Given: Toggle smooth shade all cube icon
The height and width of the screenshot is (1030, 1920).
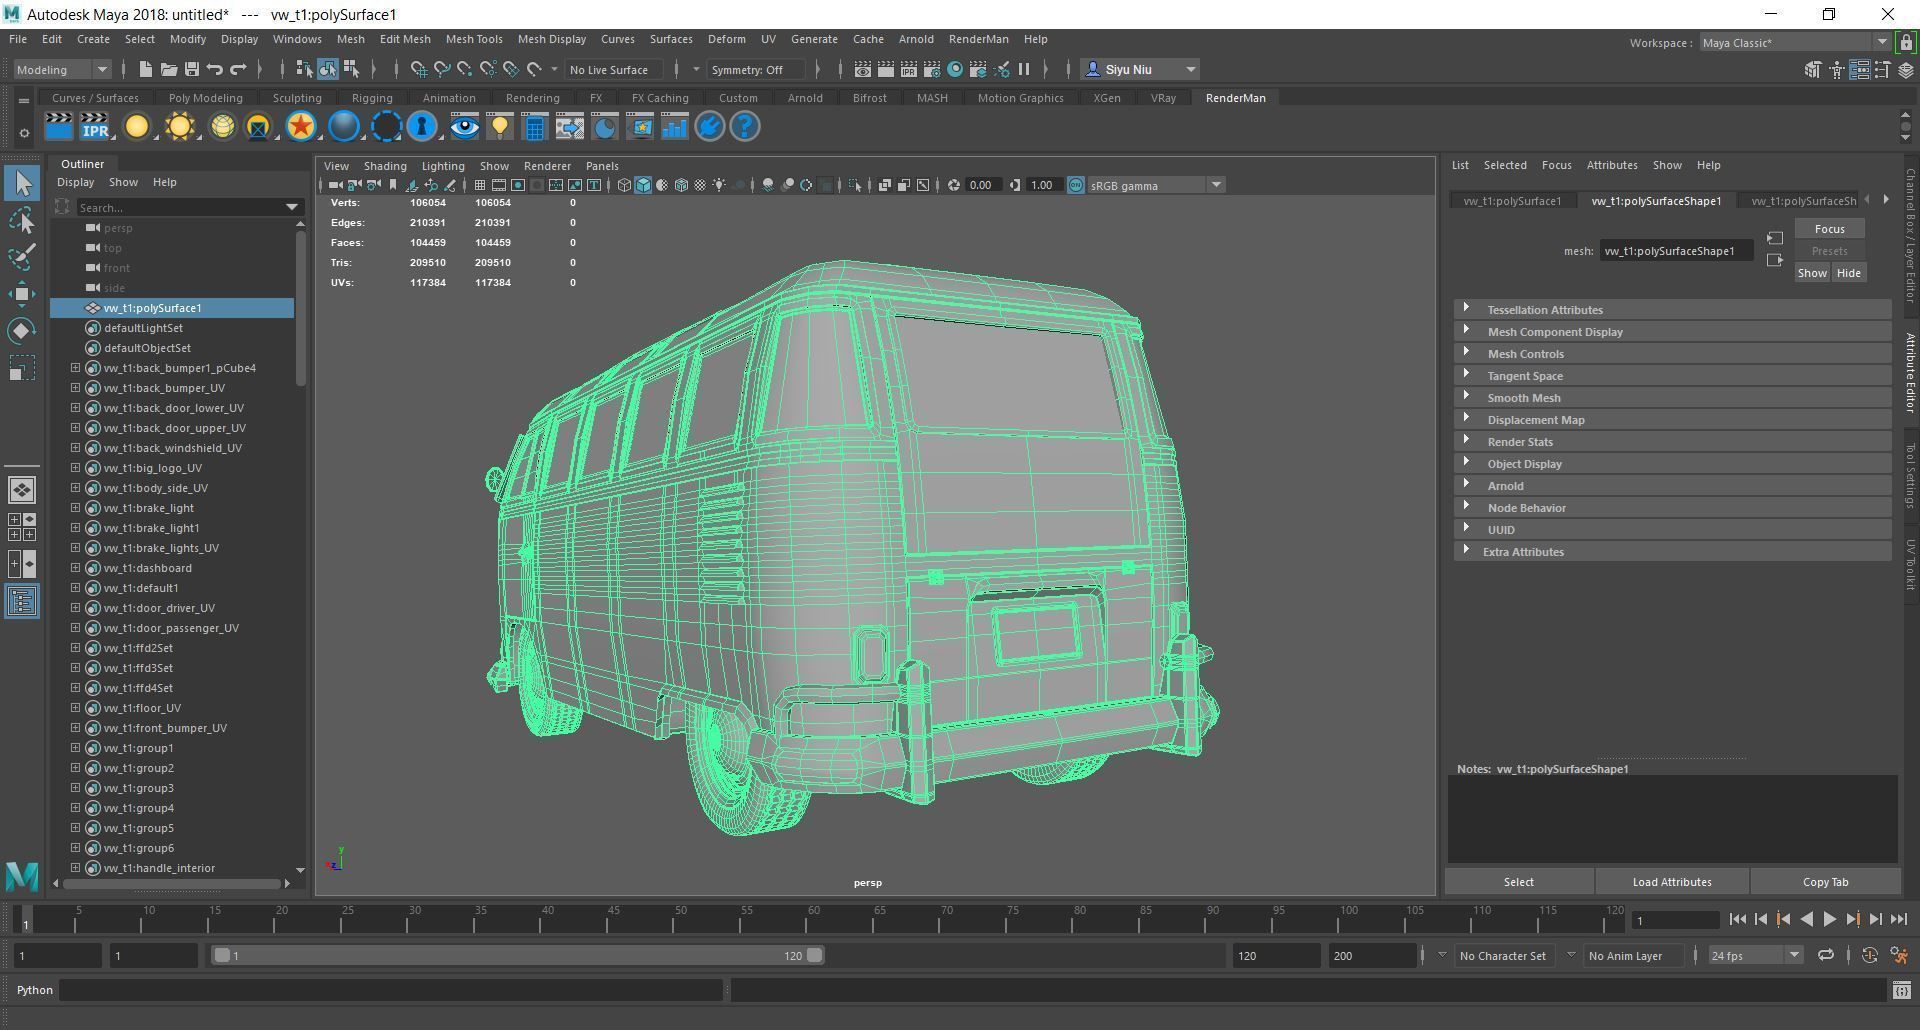Looking at the screenshot, I should click(643, 185).
